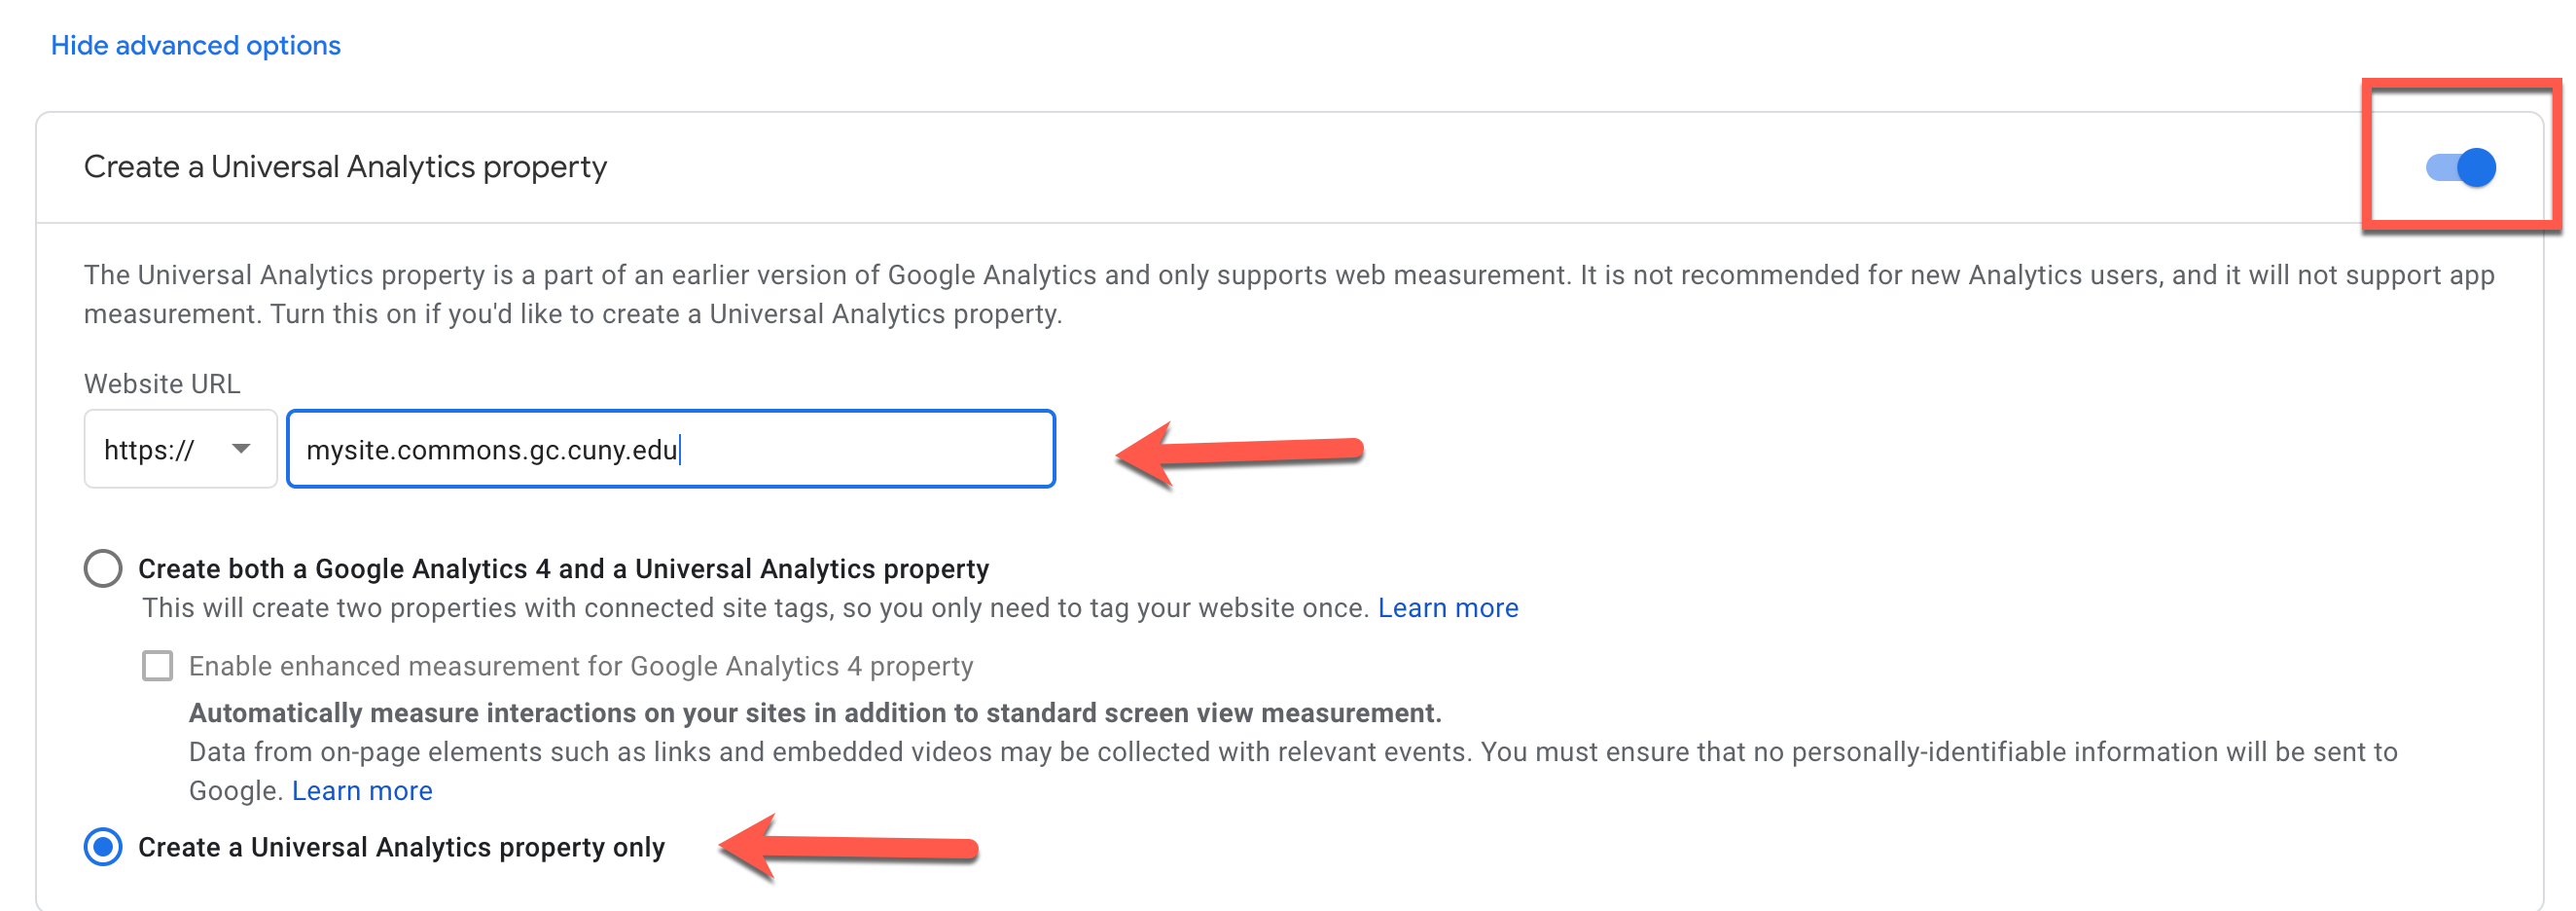Focus the Website URL text field
The height and width of the screenshot is (911, 2576).
[x=671, y=449]
